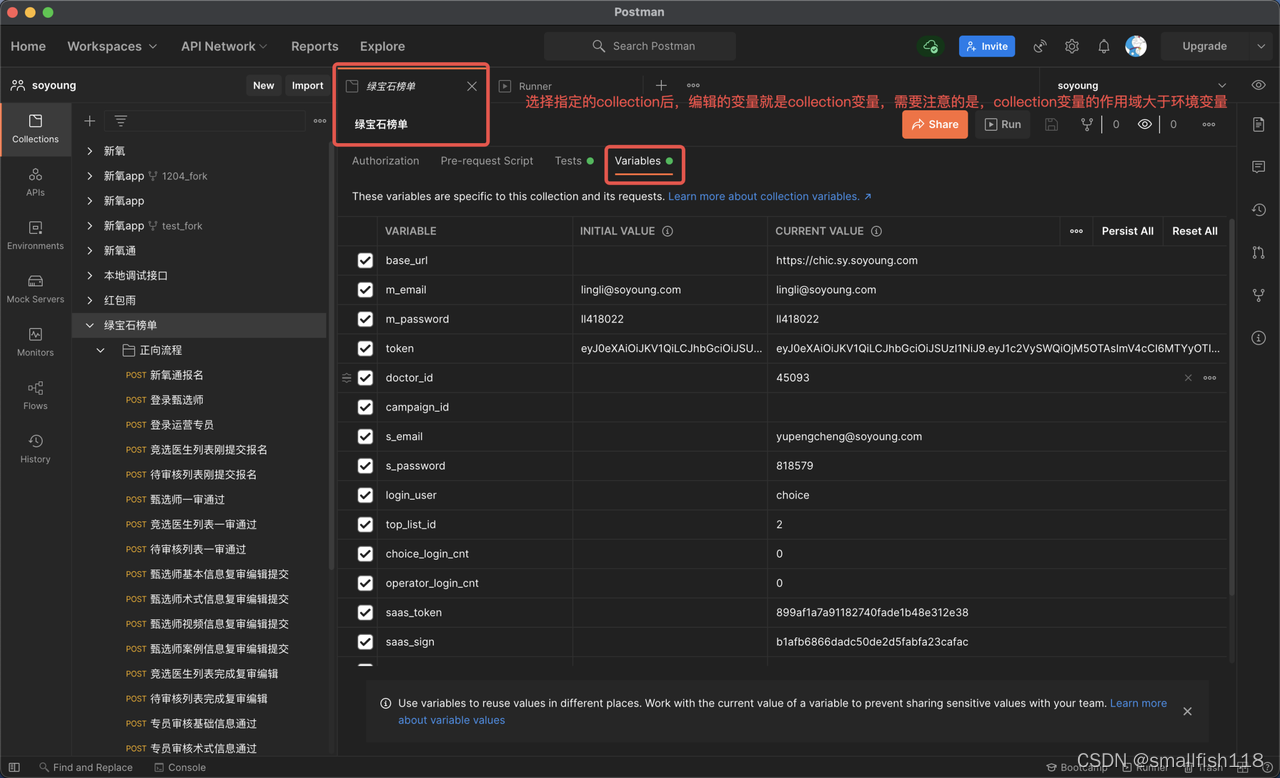This screenshot has width=1280, height=778.
Task: Toggle the login_user variable checkbox
Action: (x=365, y=495)
